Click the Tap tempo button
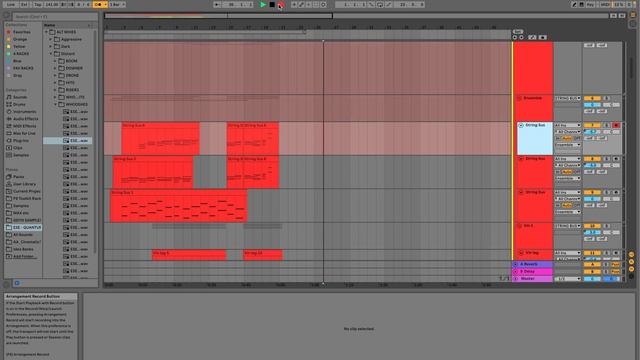This screenshot has width=640, height=360. click(x=38, y=4)
